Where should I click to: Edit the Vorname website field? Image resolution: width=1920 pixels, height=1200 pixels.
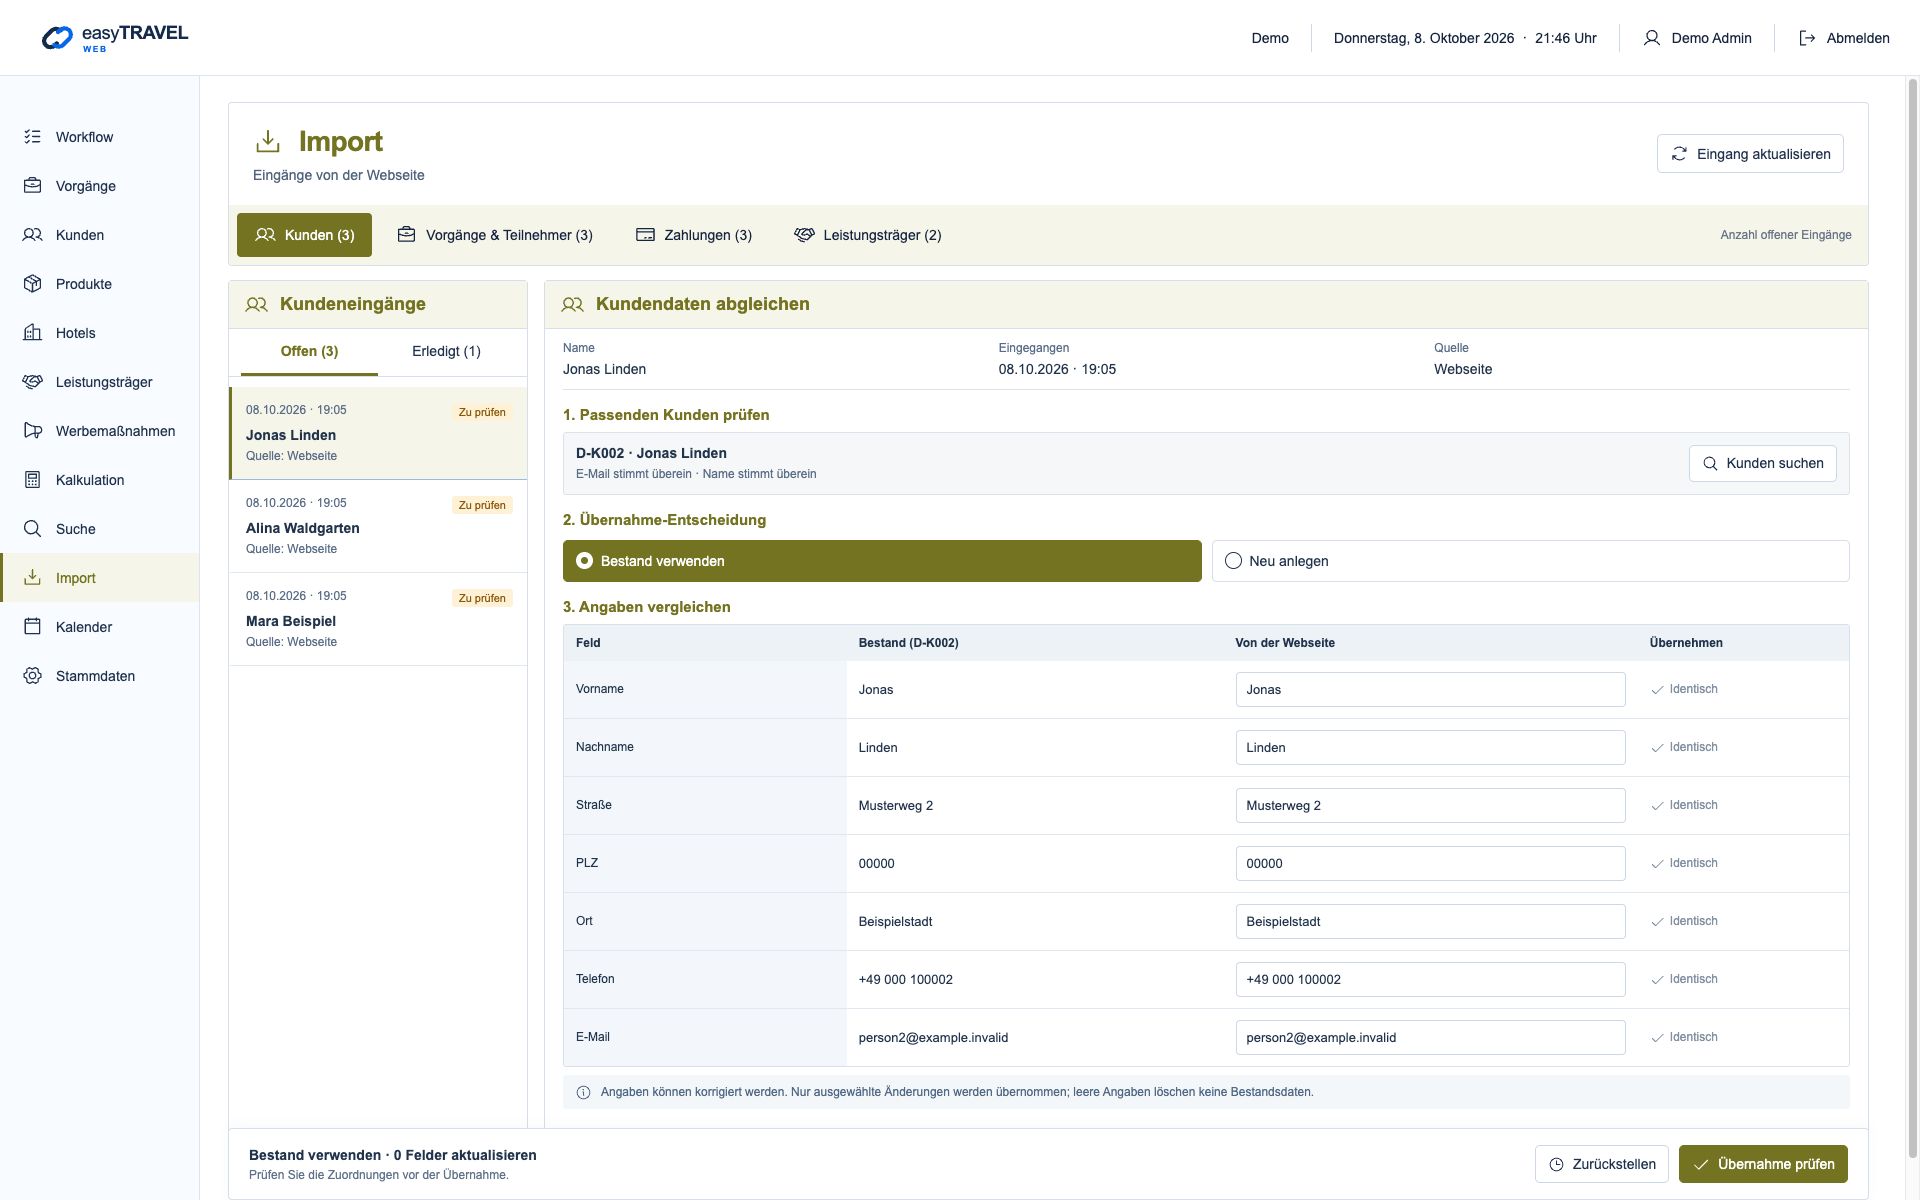pyautogui.click(x=1430, y=689)
